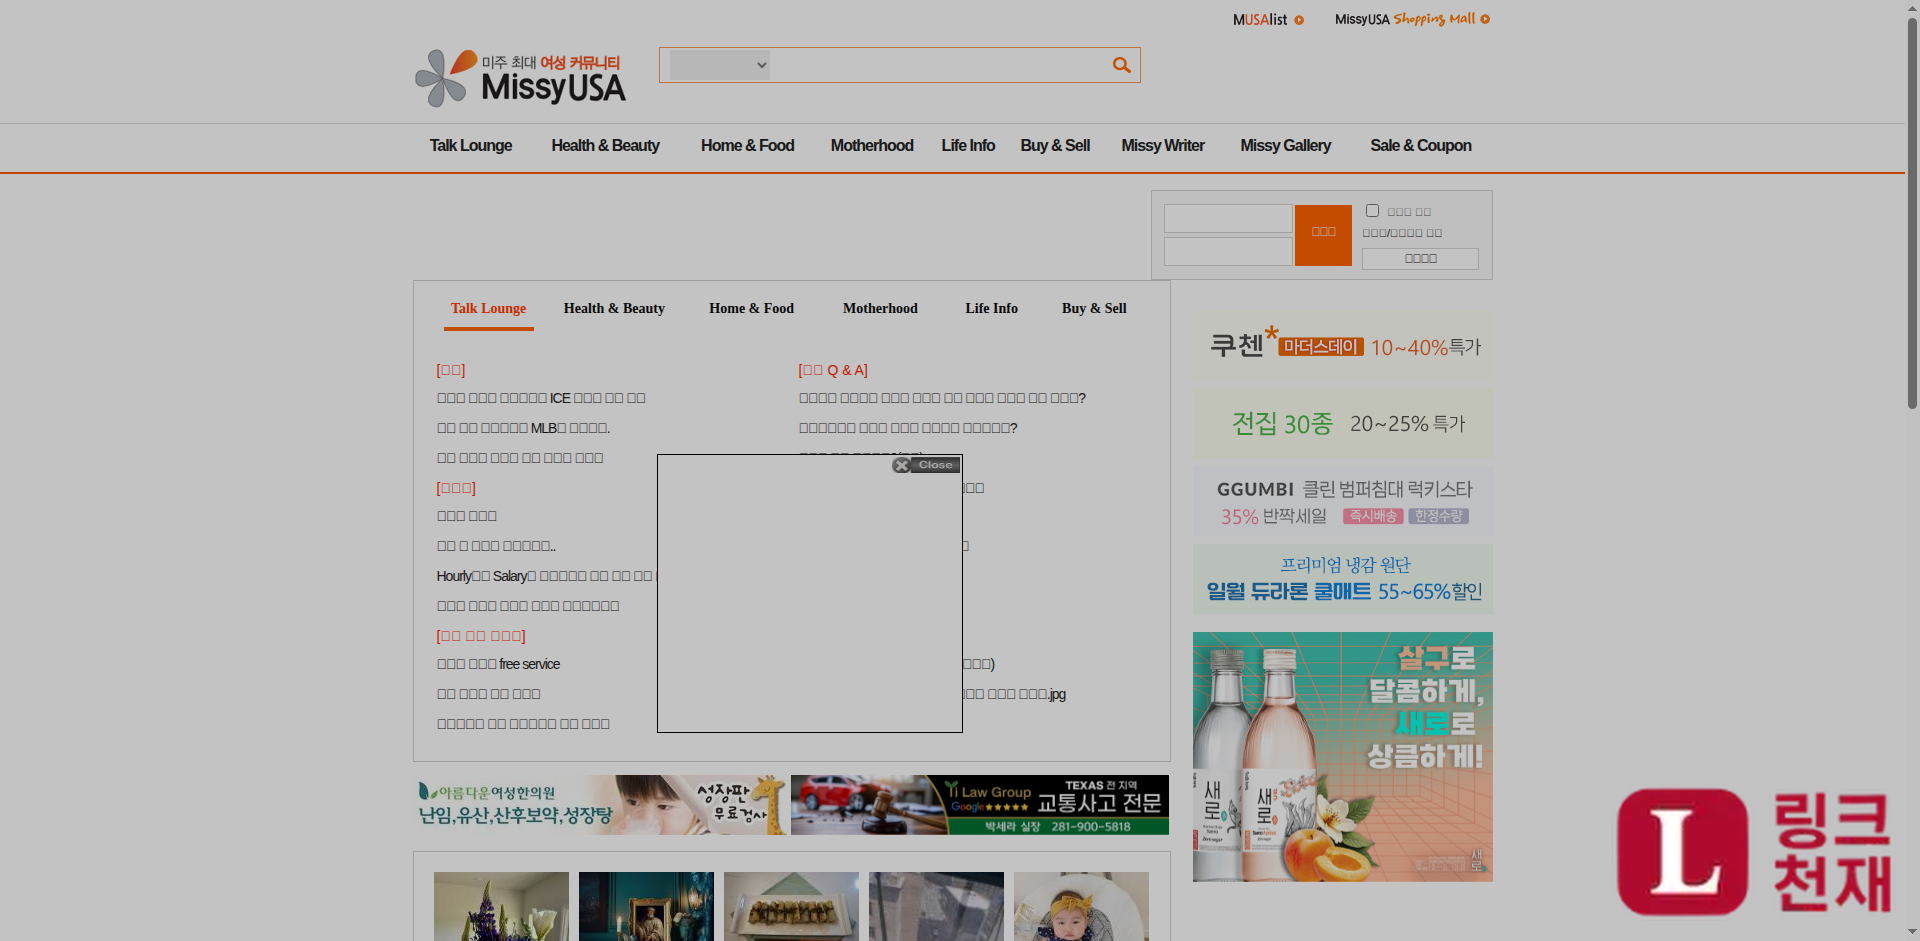Open the 새로 soju apricot advertisement
This screenshot has width=1920, height=941.
click(1342, 757)
